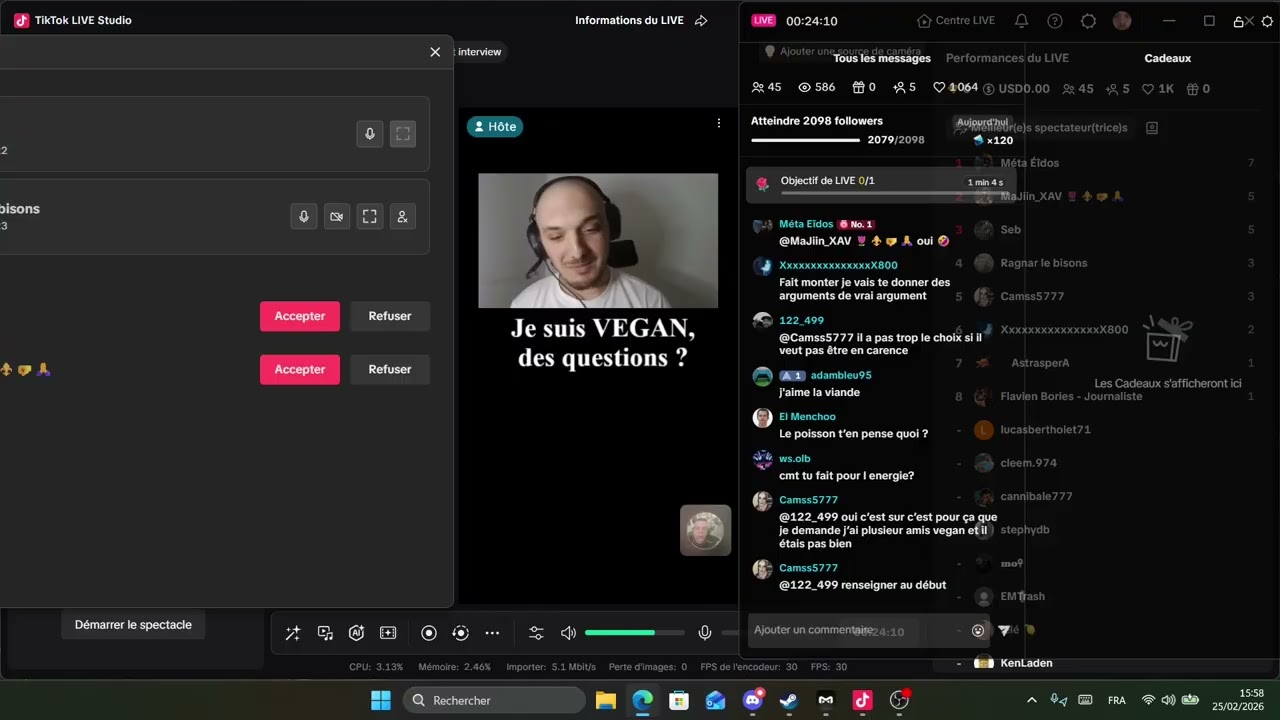Toggle the unlock padlock icon
1280x720 pixels.
point(1239,21)
